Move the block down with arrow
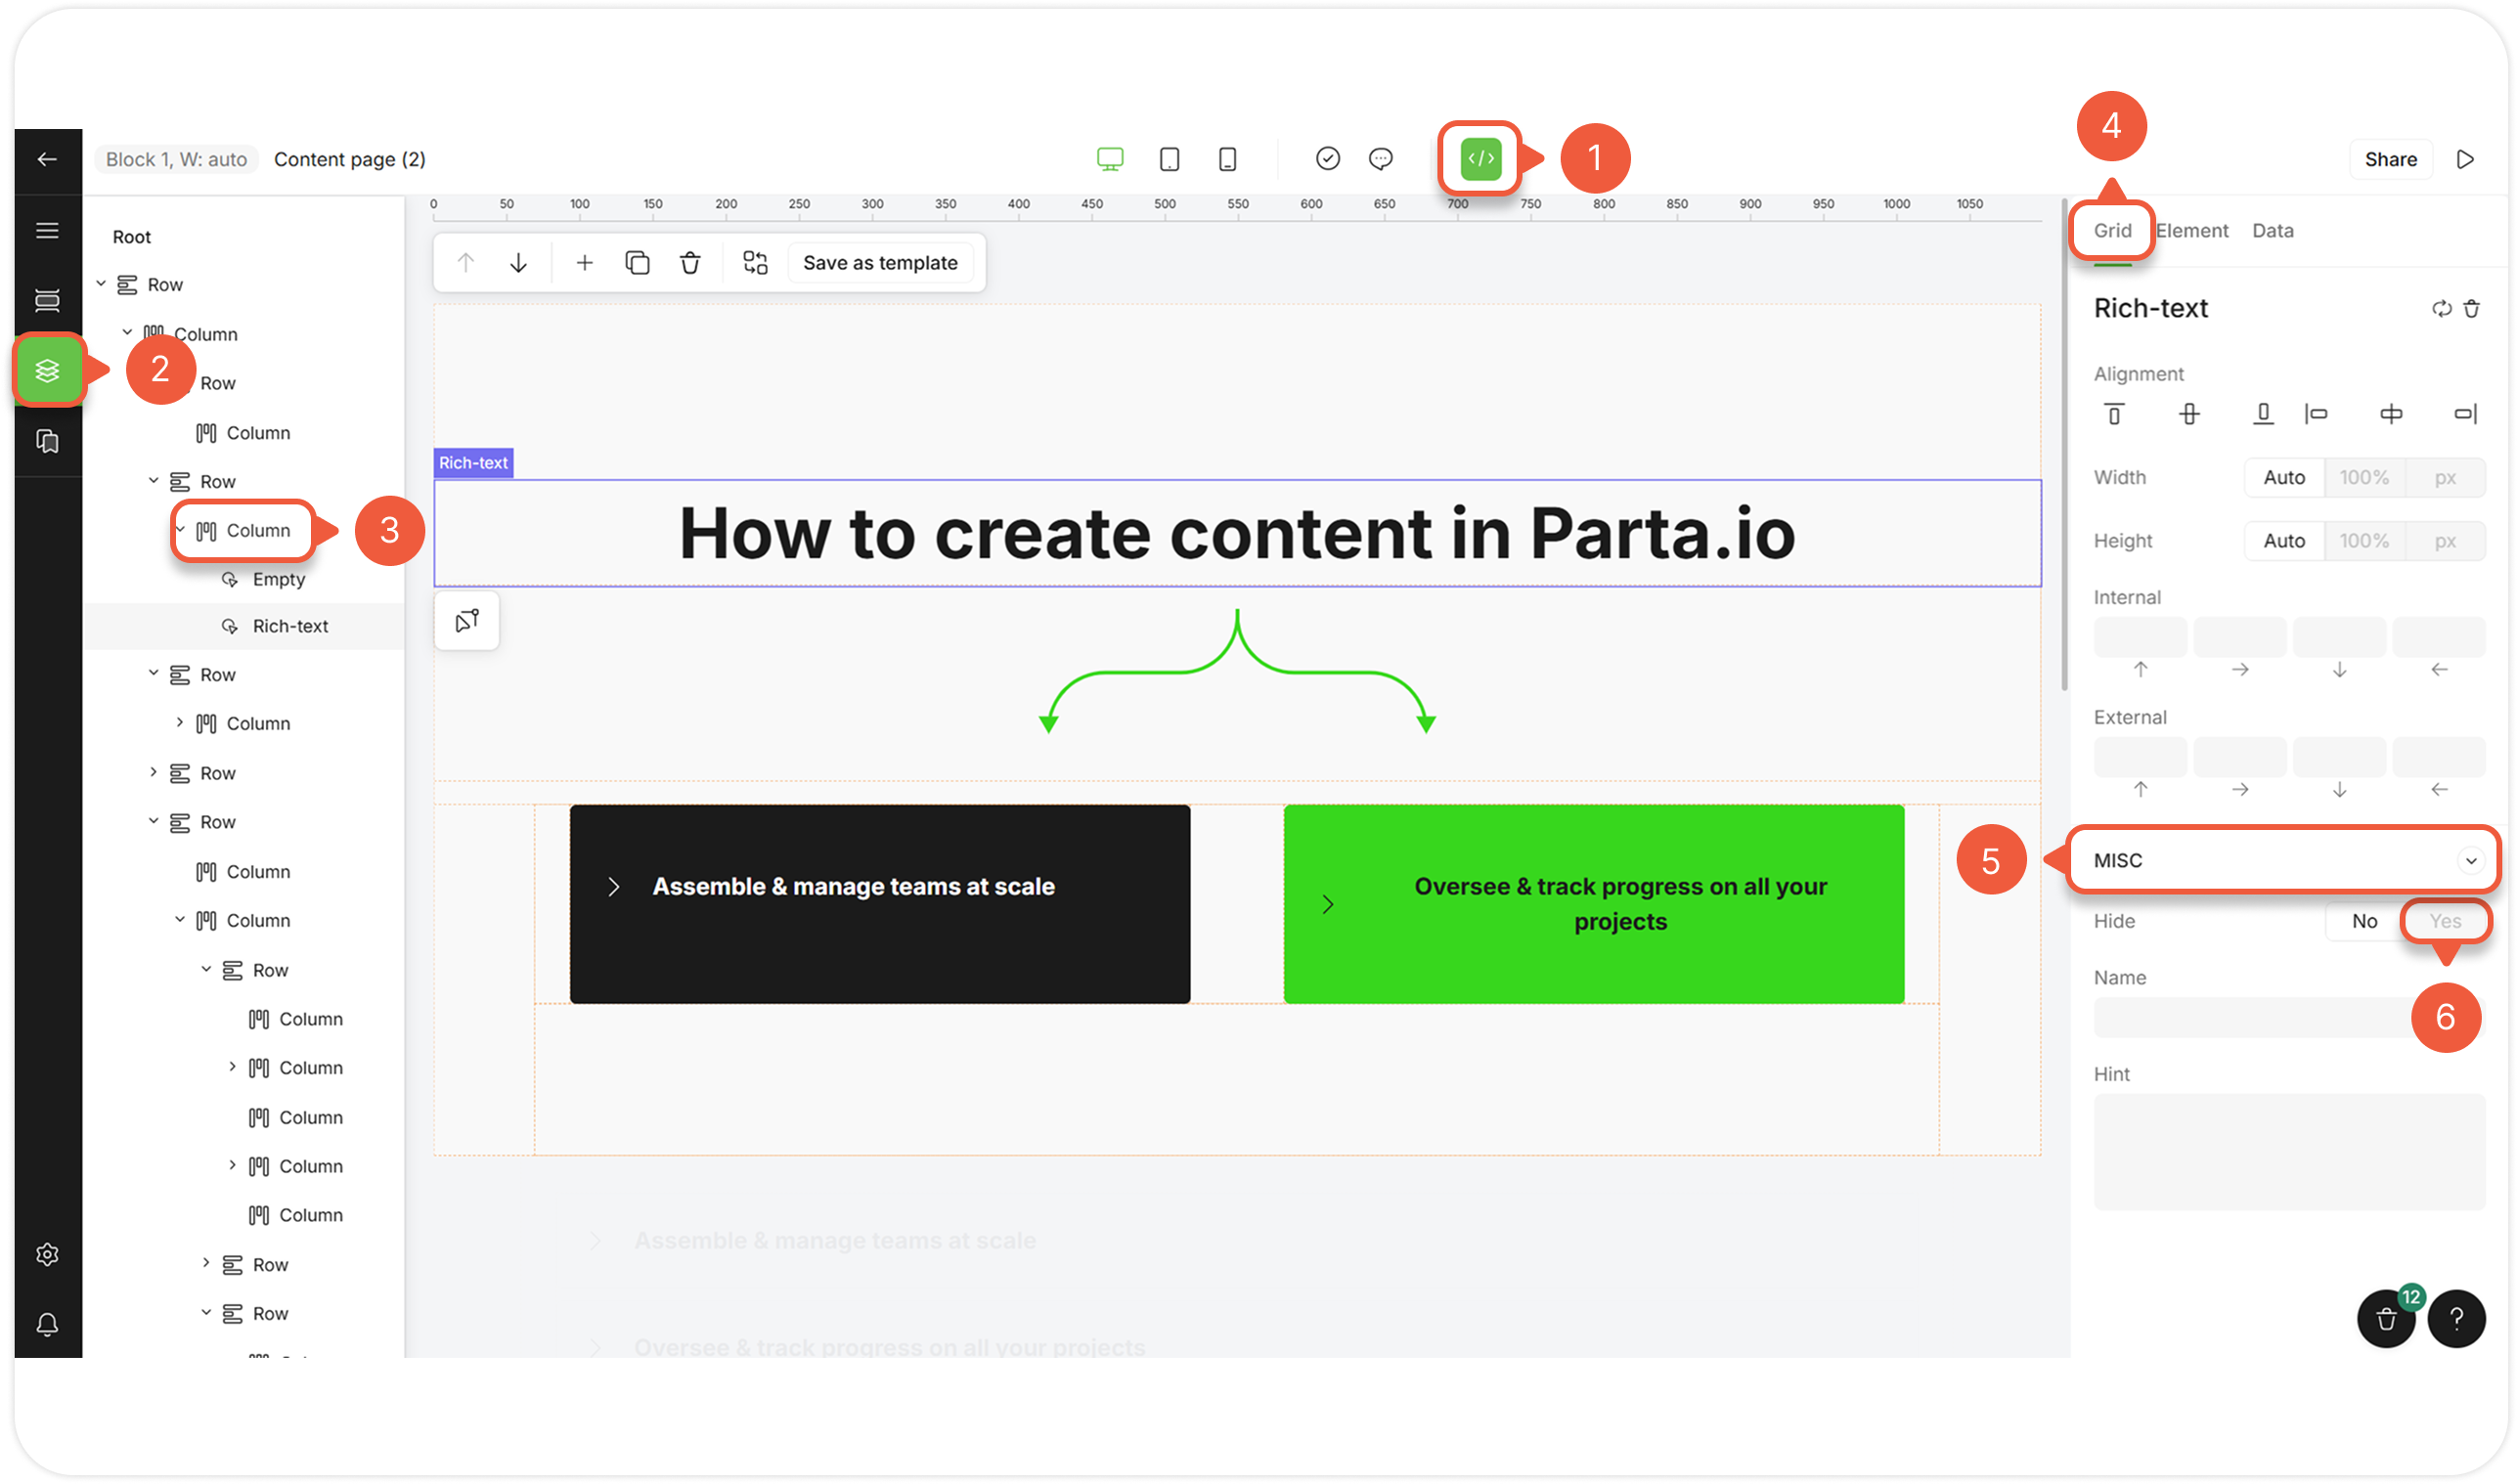Viewport: 2517px width, 1484px height. coord(518,263)
